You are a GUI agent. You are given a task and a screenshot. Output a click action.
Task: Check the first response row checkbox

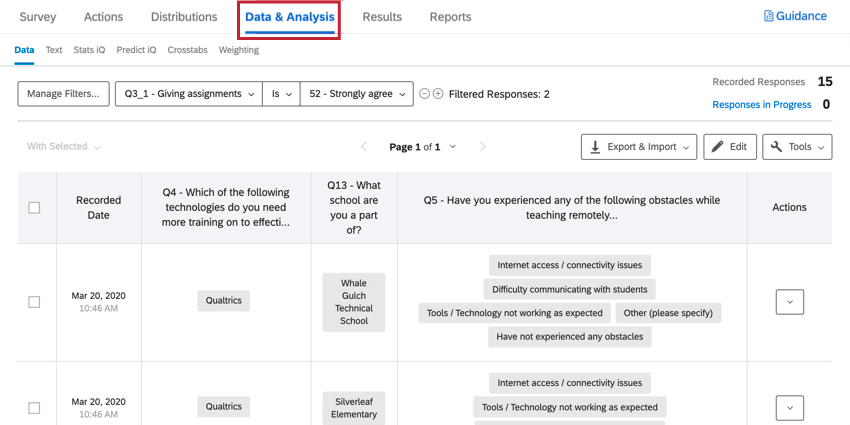pyautogui.click(x=34, y=302)
